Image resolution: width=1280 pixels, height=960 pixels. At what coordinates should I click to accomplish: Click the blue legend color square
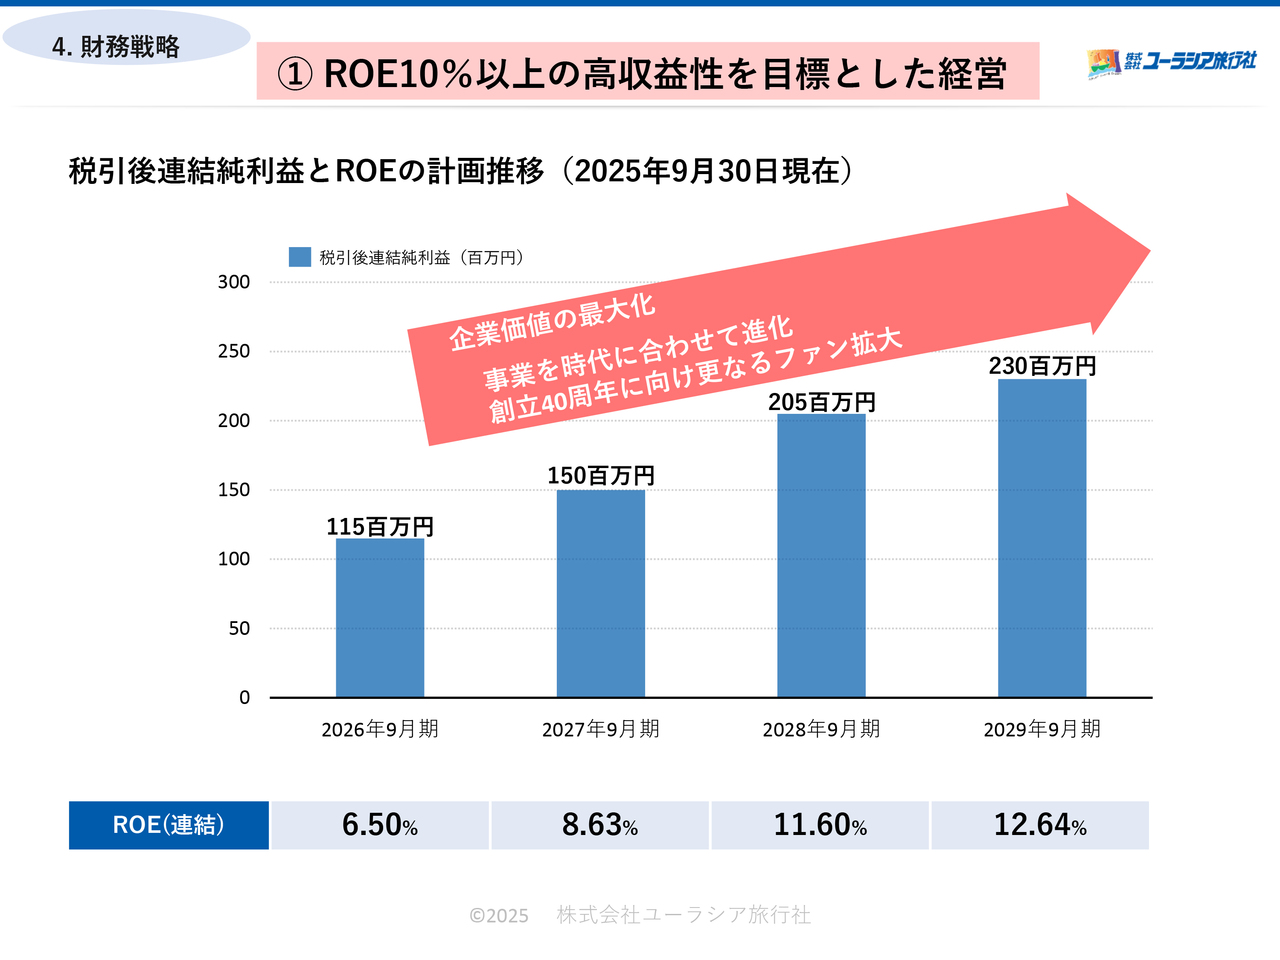click(x=299, y=257)
